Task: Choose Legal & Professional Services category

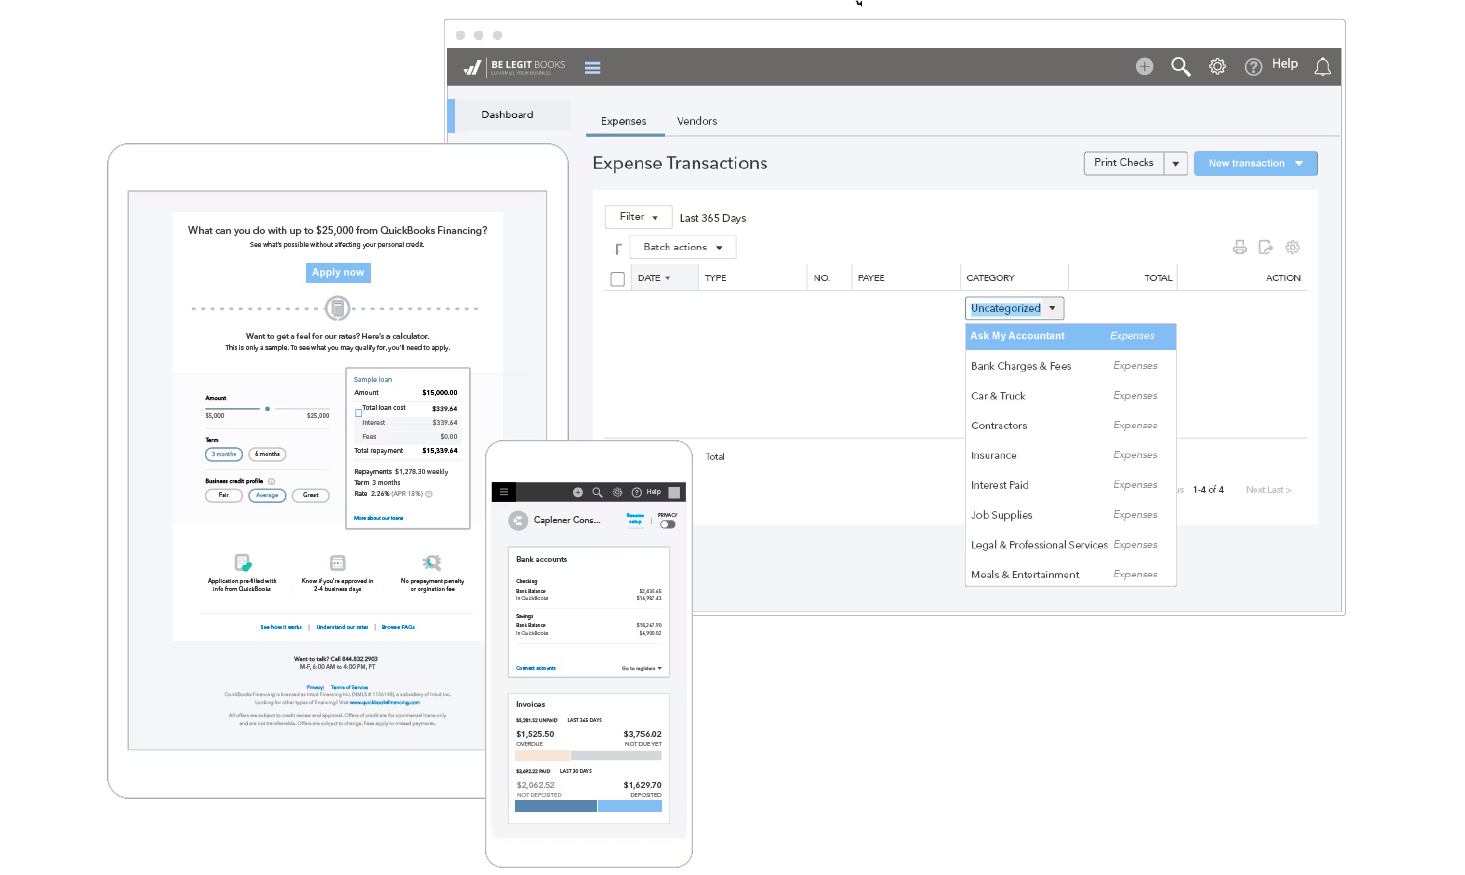Action: 1070,545
